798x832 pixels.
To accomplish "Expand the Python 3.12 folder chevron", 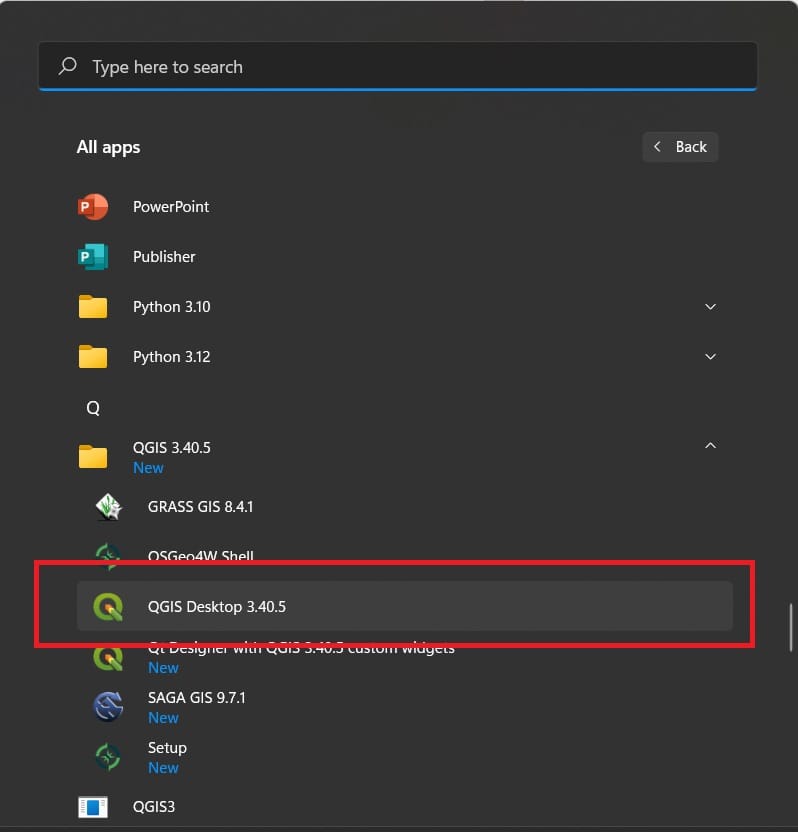I will click(x=710, y=357).
